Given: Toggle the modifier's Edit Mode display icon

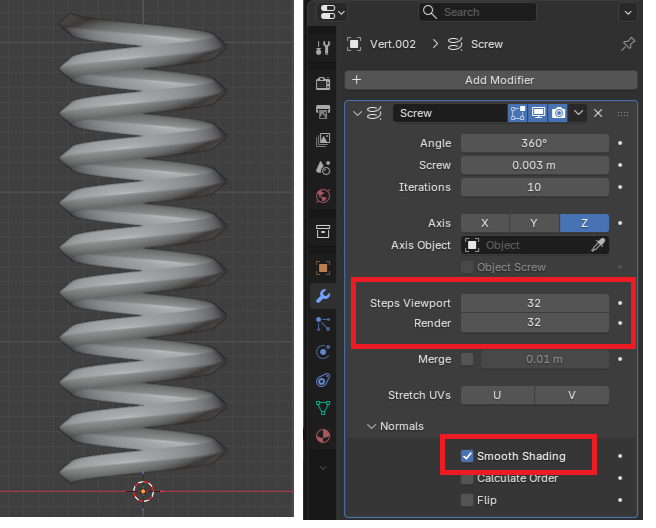Looking at the screenshot, I should click(x=519, y=113).
